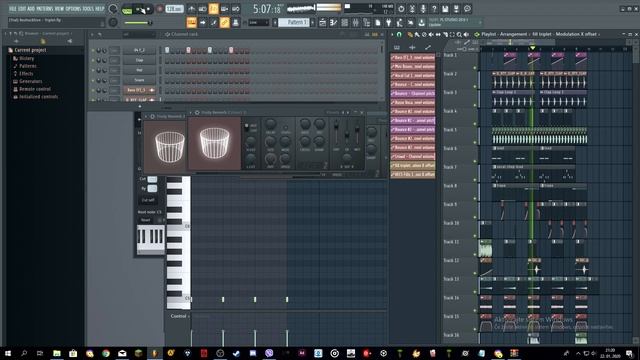Open the playlist view icon
Viewport: 640px width, 360px height.
(322, 23)
